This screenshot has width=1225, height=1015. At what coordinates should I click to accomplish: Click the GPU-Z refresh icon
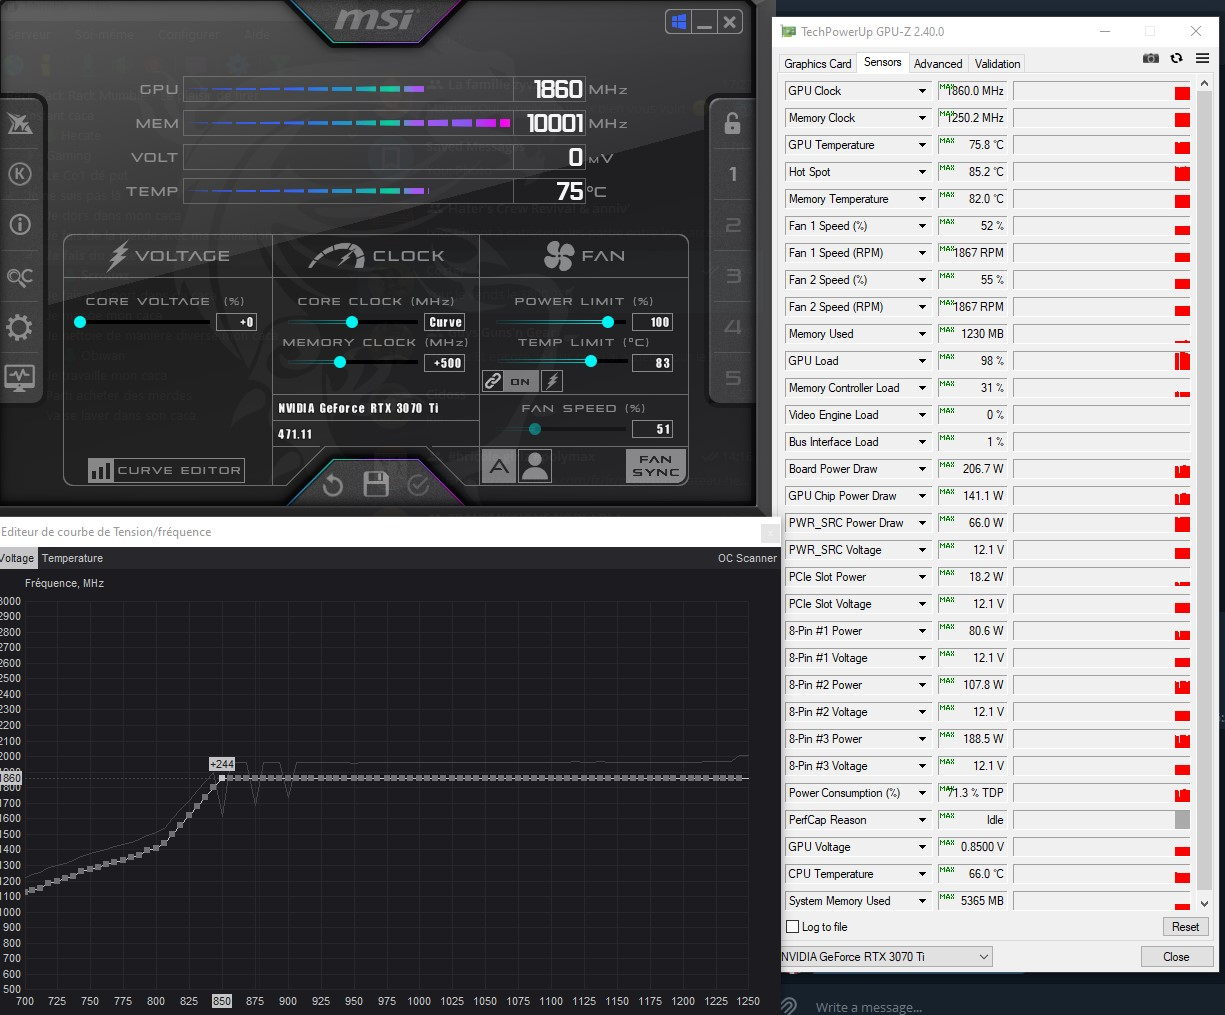[1176, 59]
